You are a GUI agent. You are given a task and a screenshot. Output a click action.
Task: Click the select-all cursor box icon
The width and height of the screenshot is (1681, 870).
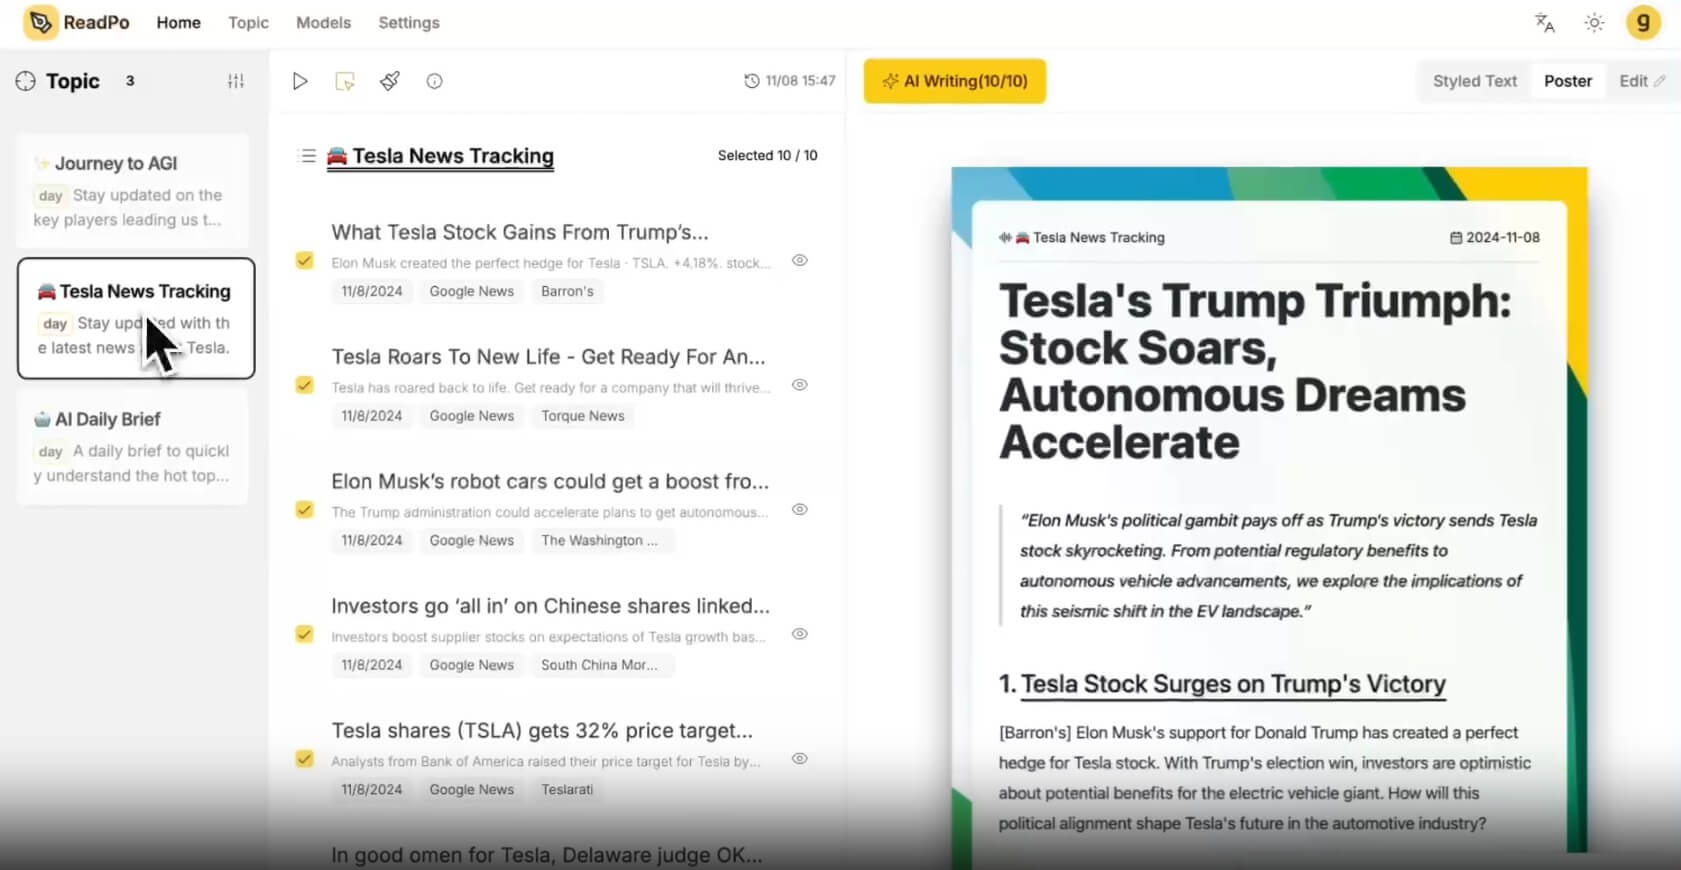tap(345, 81)
